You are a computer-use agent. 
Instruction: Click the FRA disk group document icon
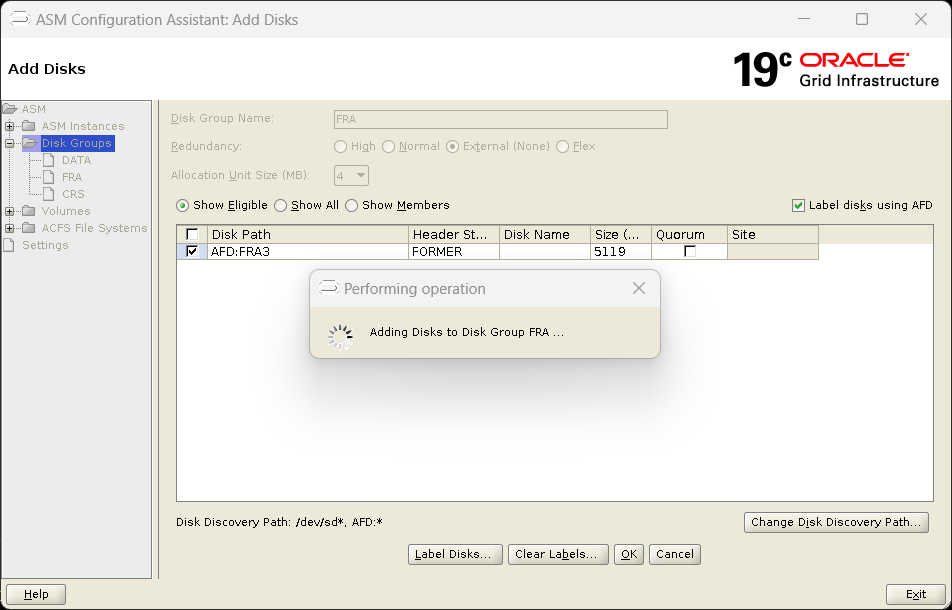49,177
